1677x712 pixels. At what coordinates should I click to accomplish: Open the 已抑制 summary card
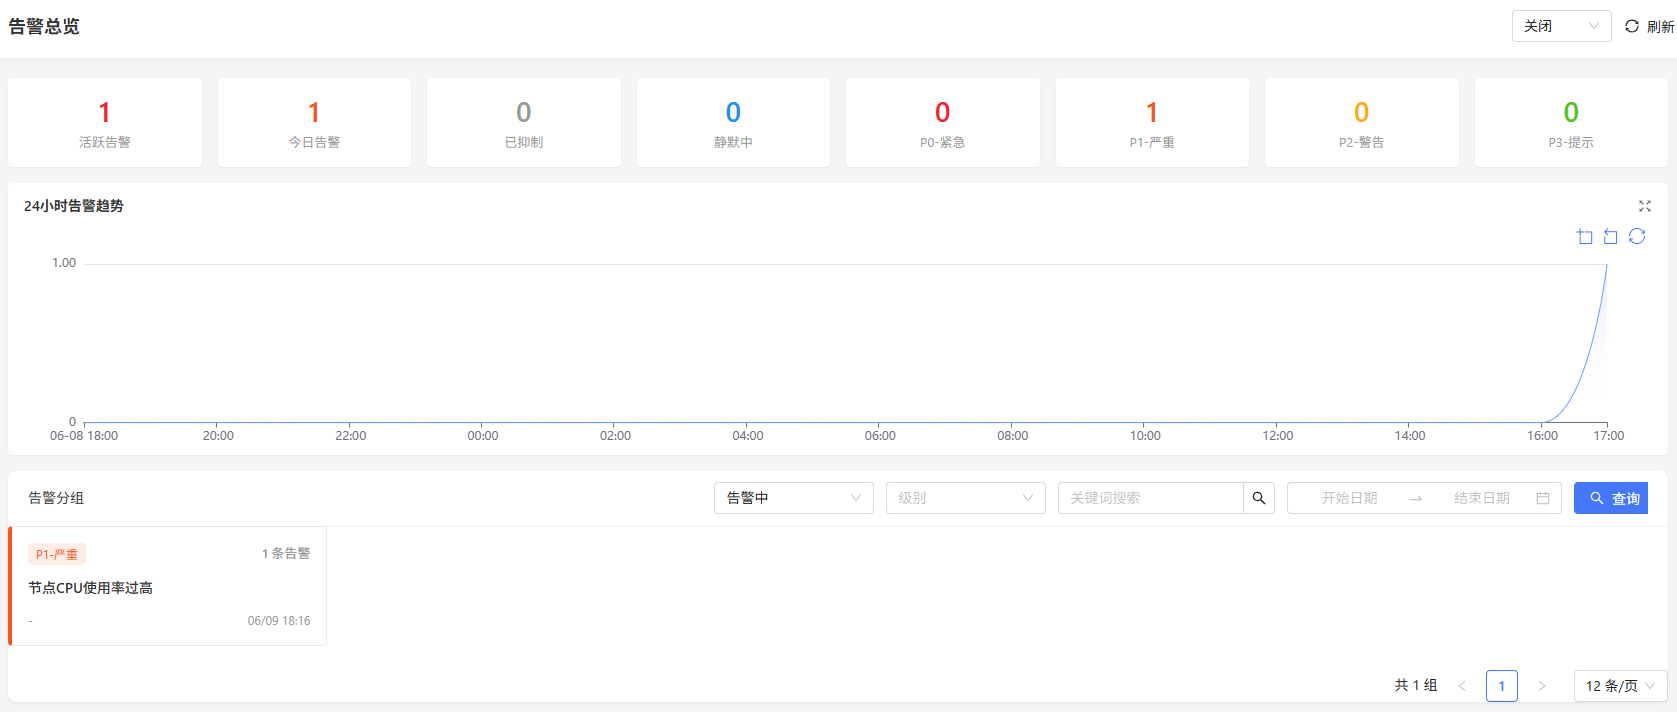[x=524, y=122]
